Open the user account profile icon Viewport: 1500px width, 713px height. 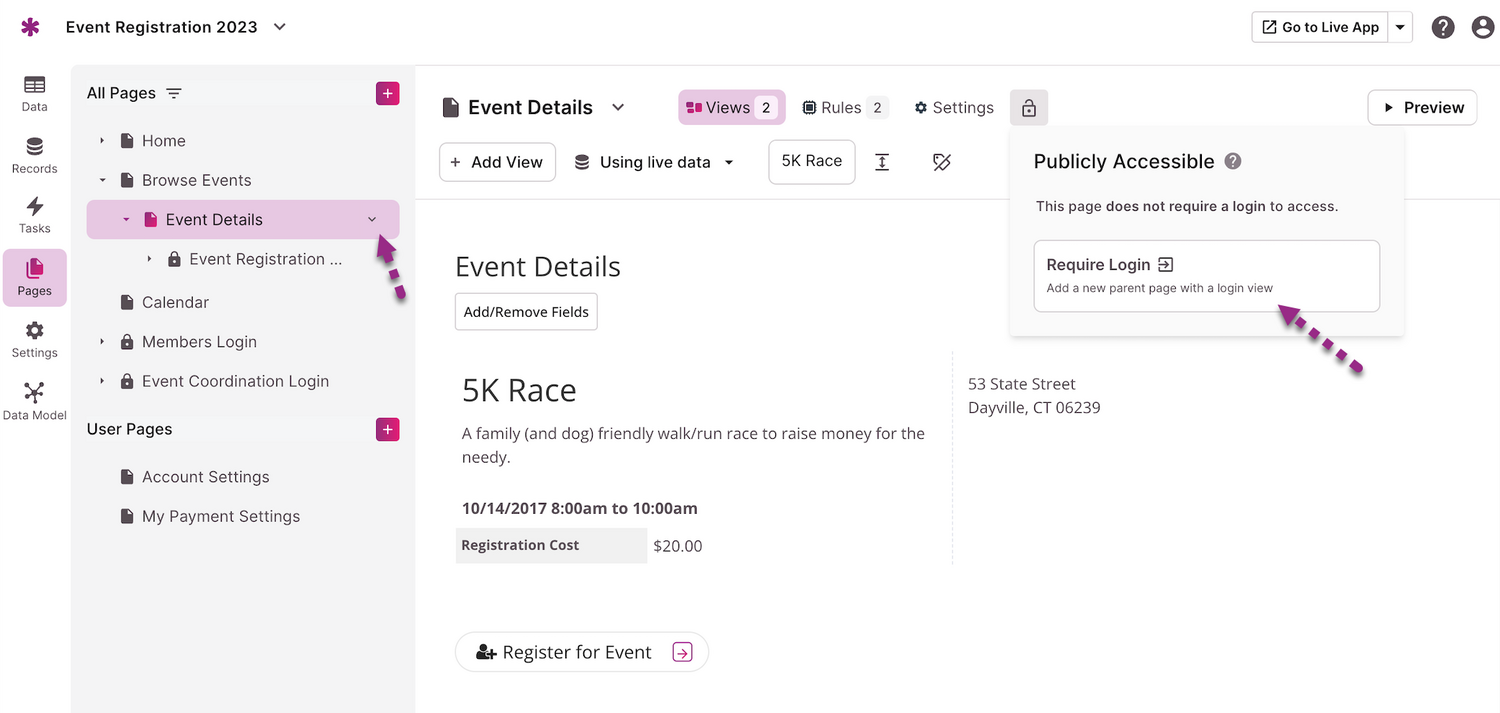coord(1483,27)
